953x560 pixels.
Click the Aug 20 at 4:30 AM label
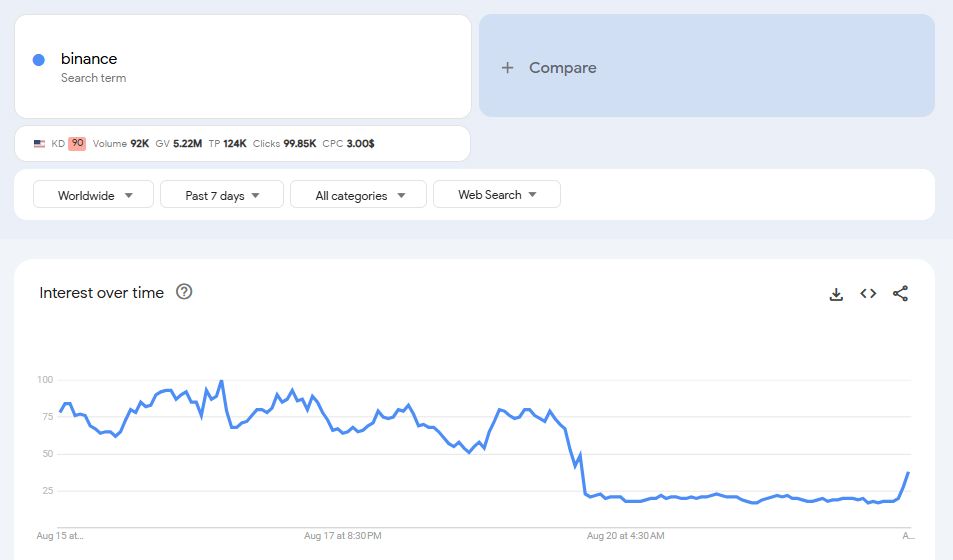(625, 536)
